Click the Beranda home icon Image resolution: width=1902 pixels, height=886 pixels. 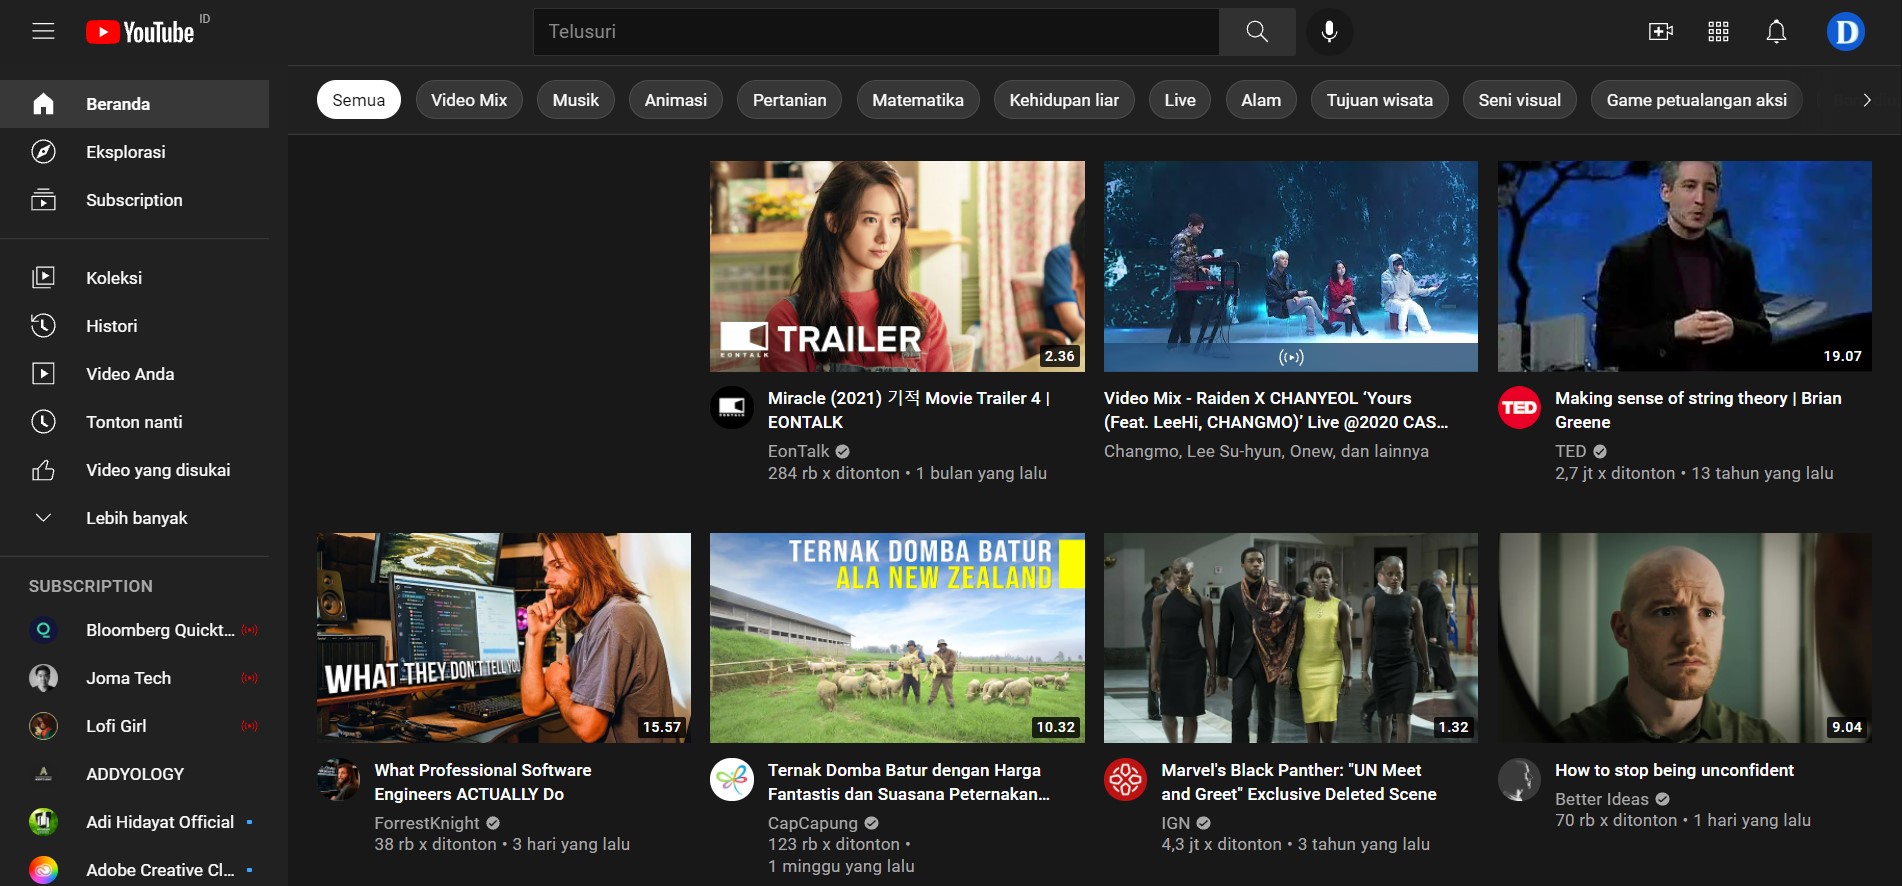[x=43, y=104]
